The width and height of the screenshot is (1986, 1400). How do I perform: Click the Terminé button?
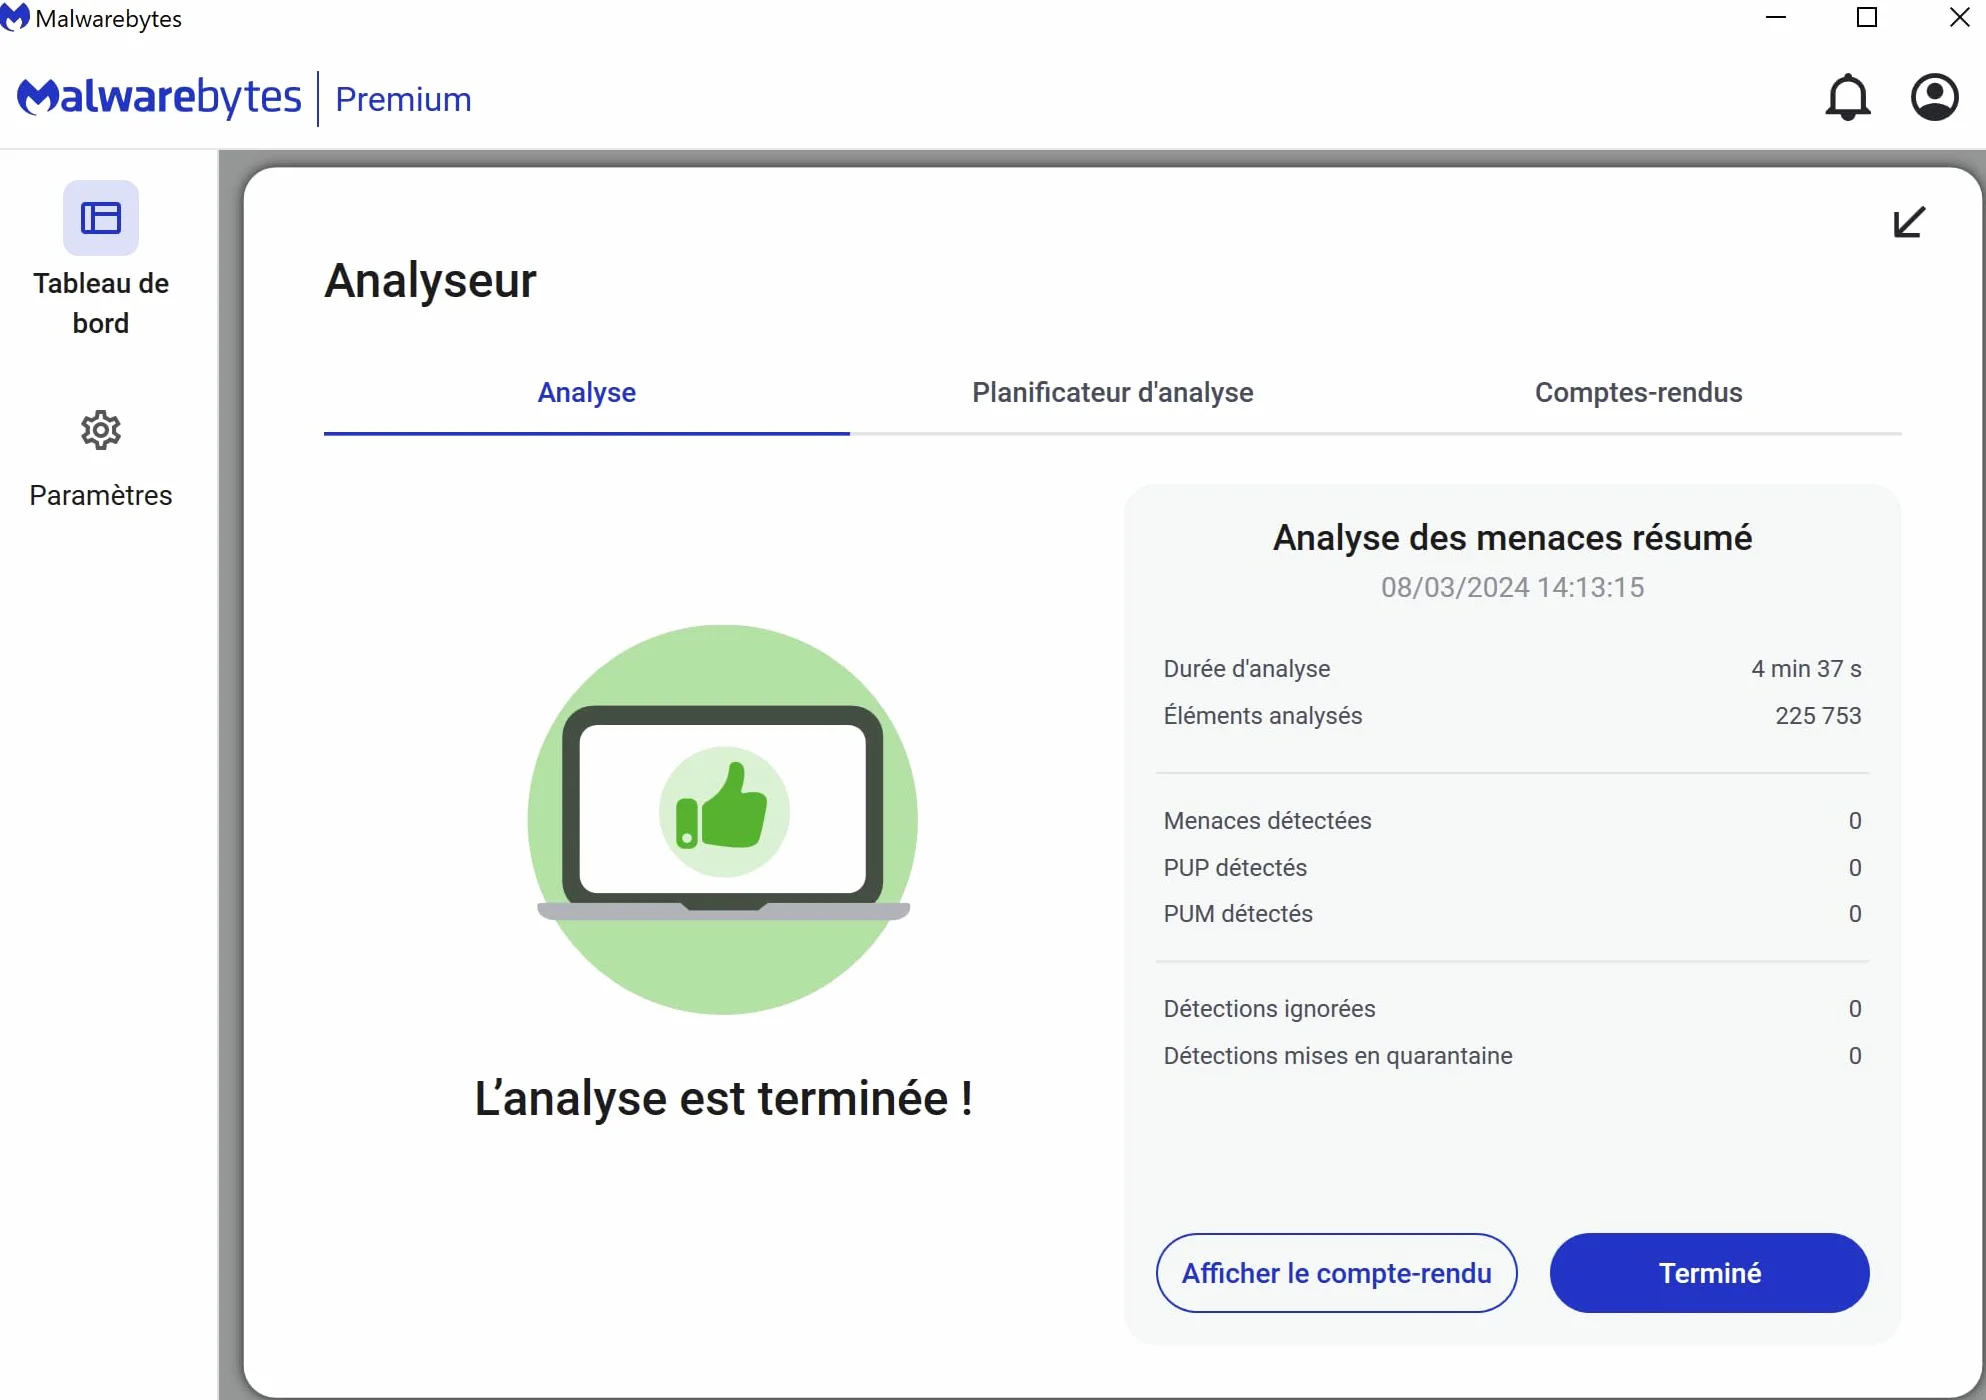(x=1709, y=1273)
